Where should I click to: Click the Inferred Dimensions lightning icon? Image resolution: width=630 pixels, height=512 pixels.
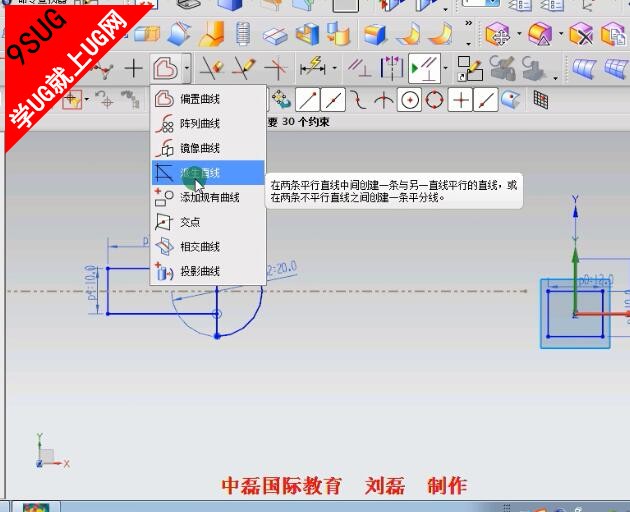point(314,68)
